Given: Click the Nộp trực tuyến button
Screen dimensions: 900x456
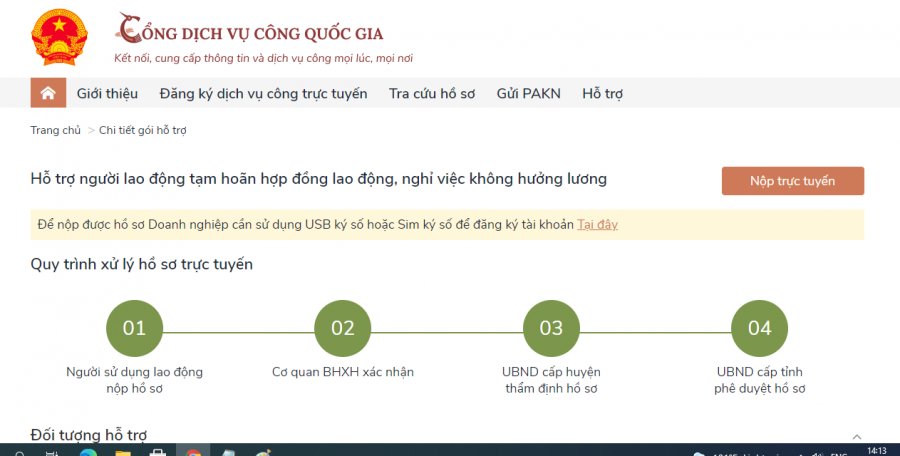Looking at the screenshot, I should coord(793,181).
